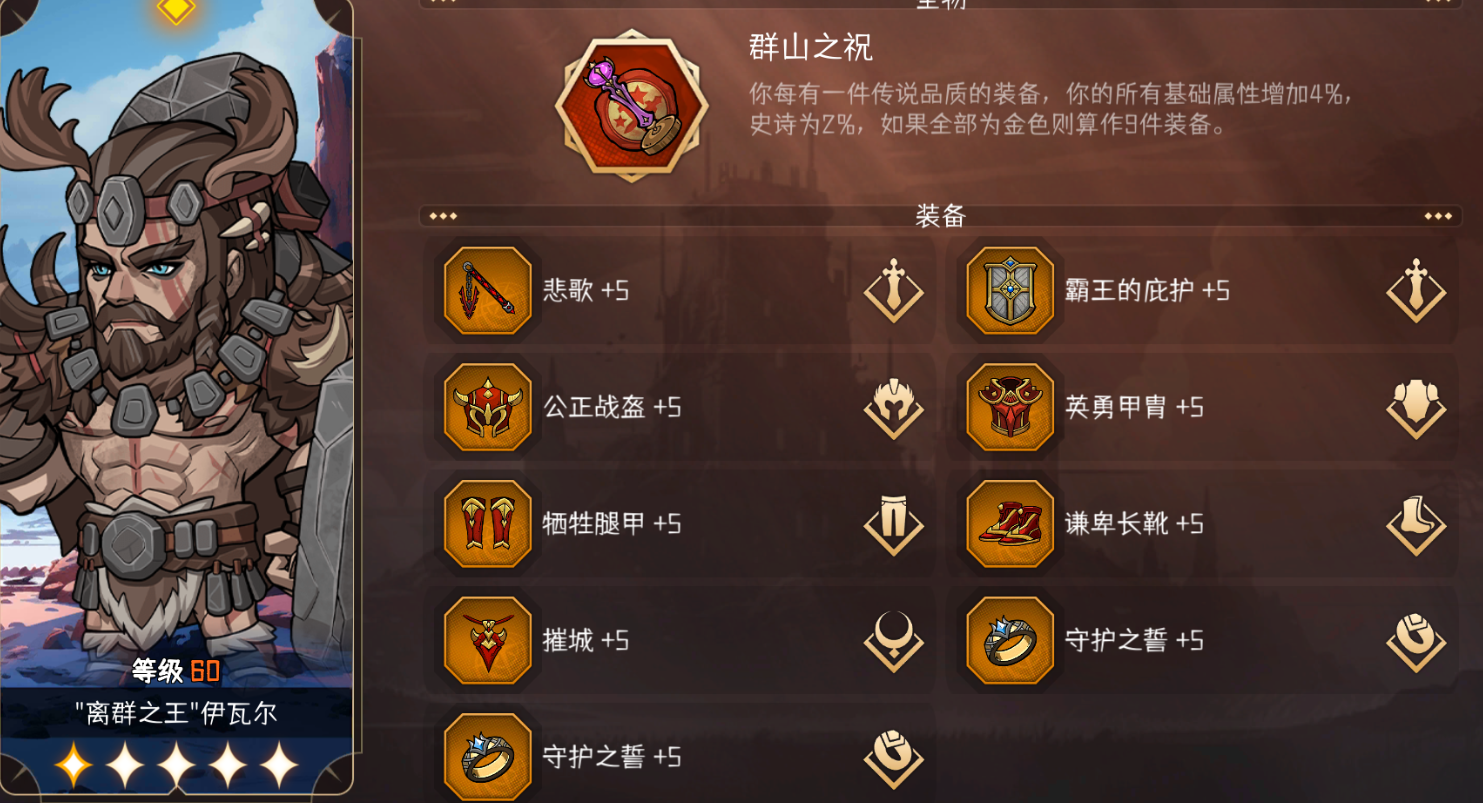Select the 霸王的庇护 +5 shield icon
1483x803 pixels.
tap(1010, 290)
